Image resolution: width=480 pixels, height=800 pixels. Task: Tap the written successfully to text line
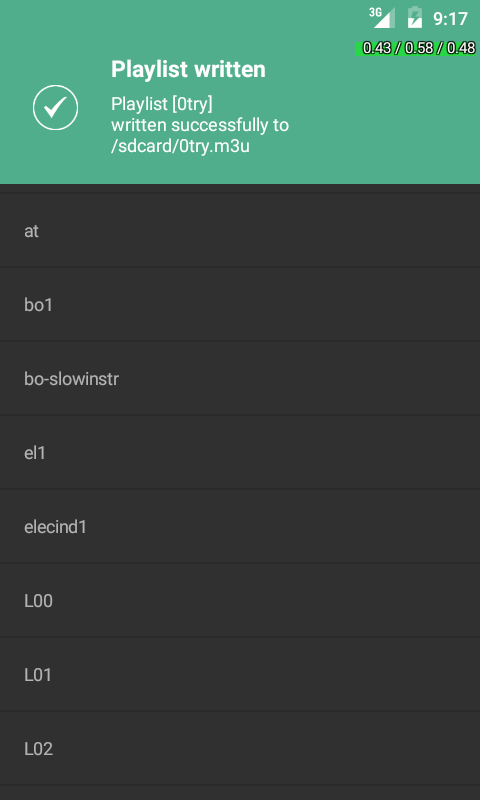tap(200, 126)
